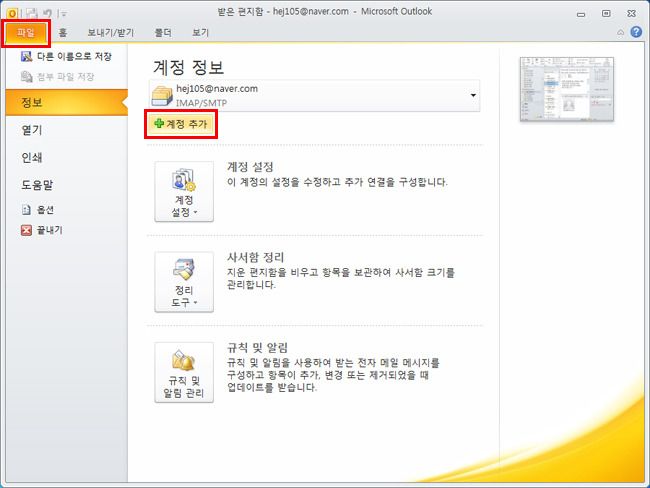This screenshot has height=488, width=650.
Task: Click the Undo icon in quick access toolbar
Action: click(x=47, y=14)
